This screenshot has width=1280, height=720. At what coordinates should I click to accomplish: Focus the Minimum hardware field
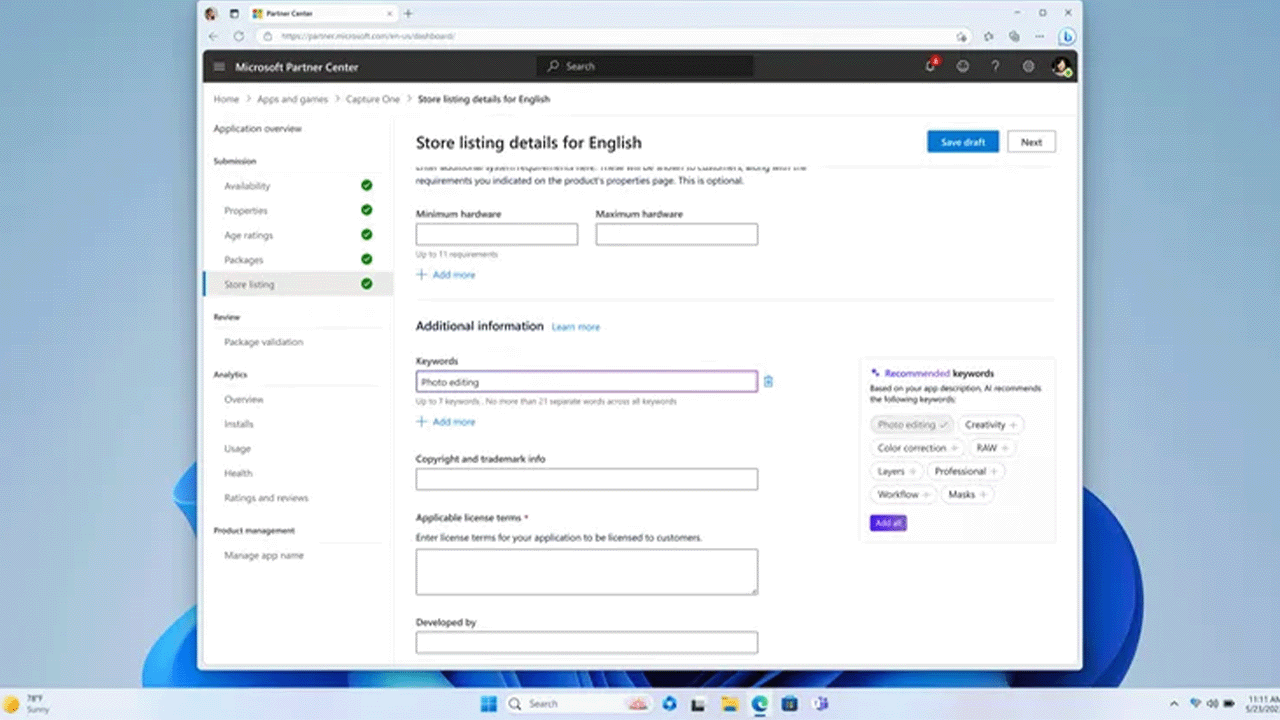click(x=497, y=234)
